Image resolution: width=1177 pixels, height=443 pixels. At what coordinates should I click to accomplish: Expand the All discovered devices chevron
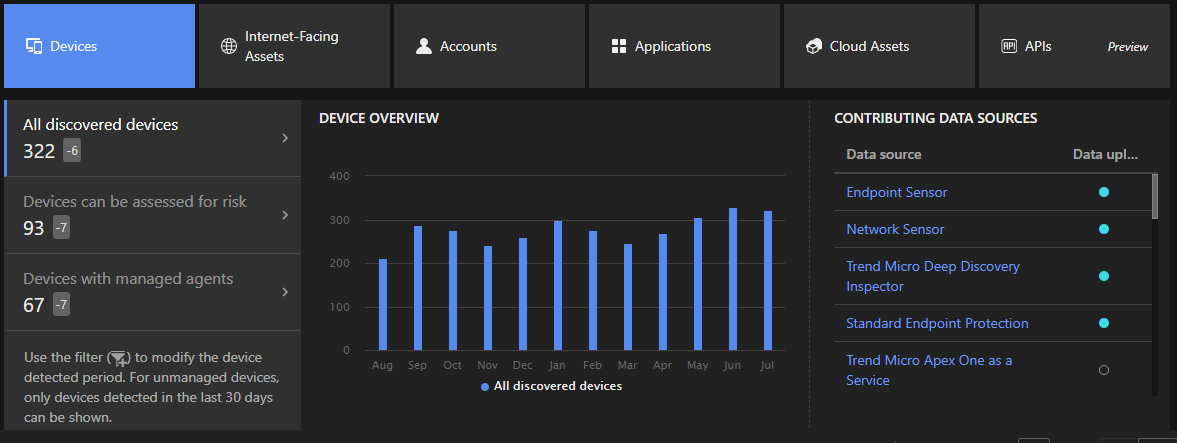pos(285,138)
